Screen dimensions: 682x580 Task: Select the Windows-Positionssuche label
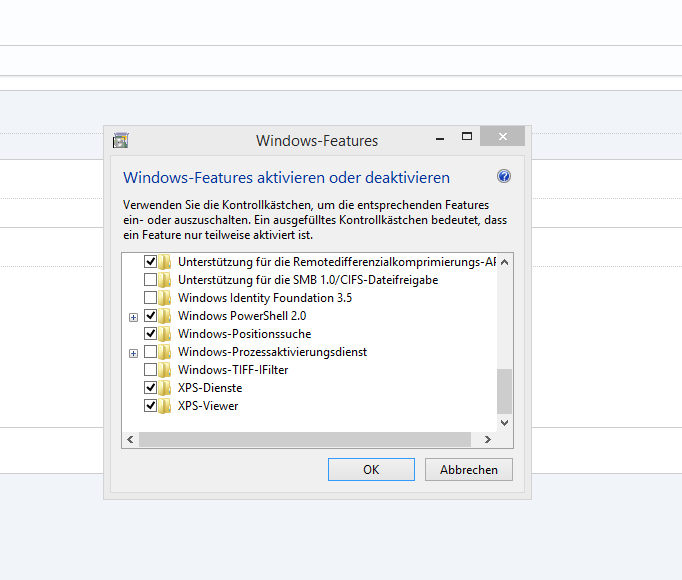(244, 334)
